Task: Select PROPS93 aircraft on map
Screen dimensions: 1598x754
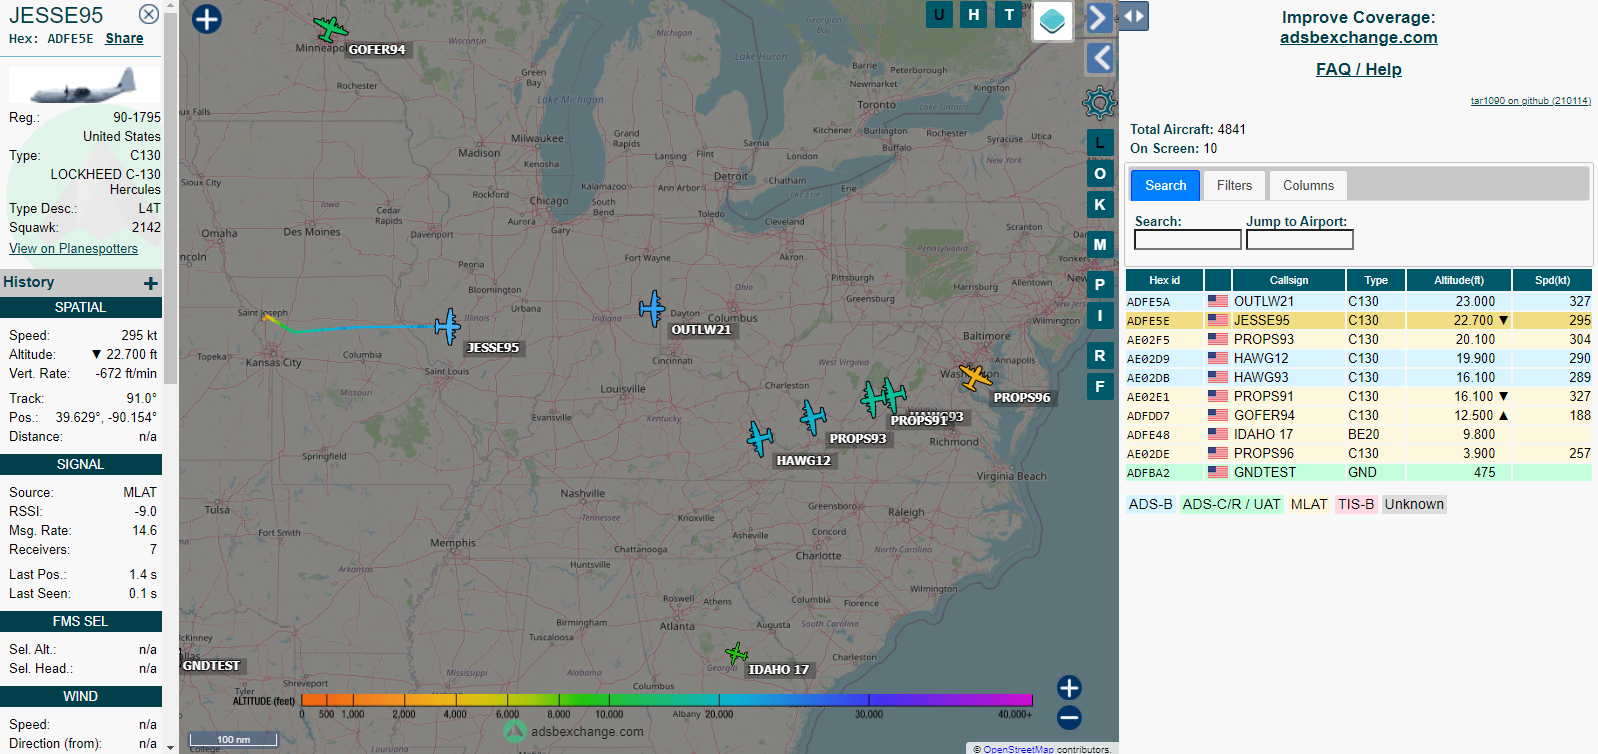Action: pos(813,417)
